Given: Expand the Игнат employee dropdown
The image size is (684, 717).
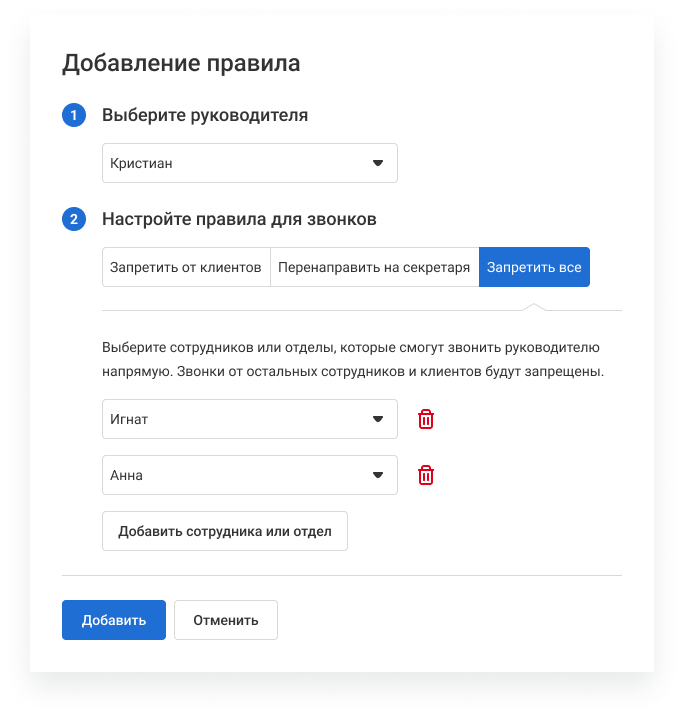Looking at the screenshot, I should [250, 419].
